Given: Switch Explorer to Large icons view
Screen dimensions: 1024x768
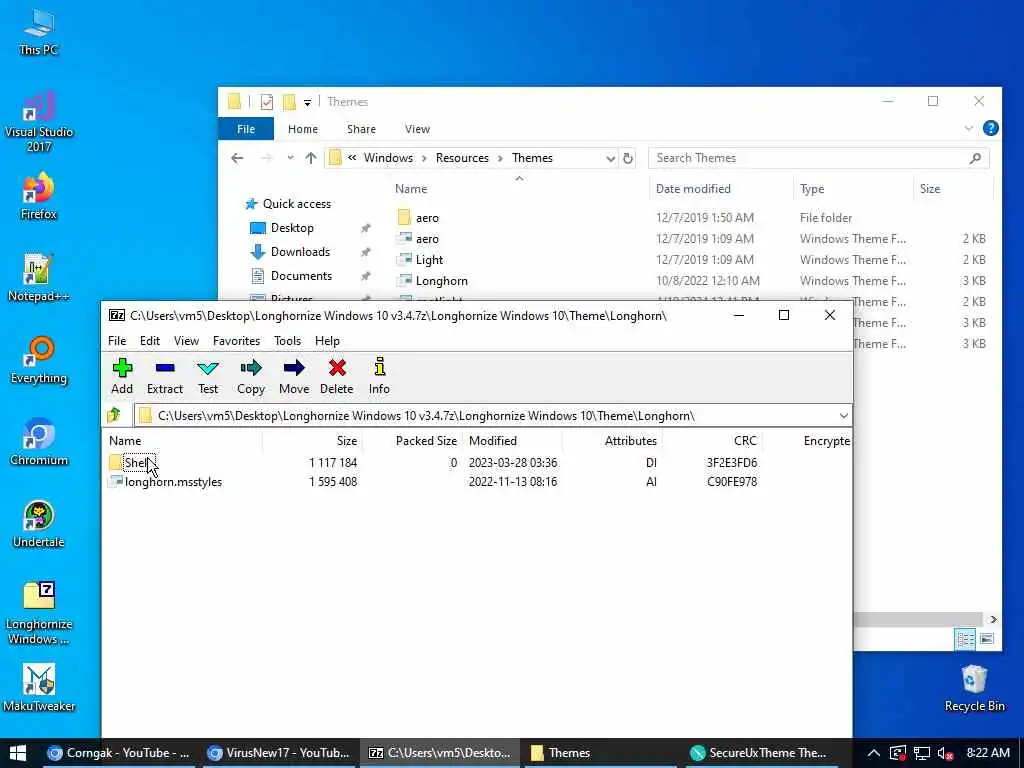Looking at the screenshot, I should [986, 639].
